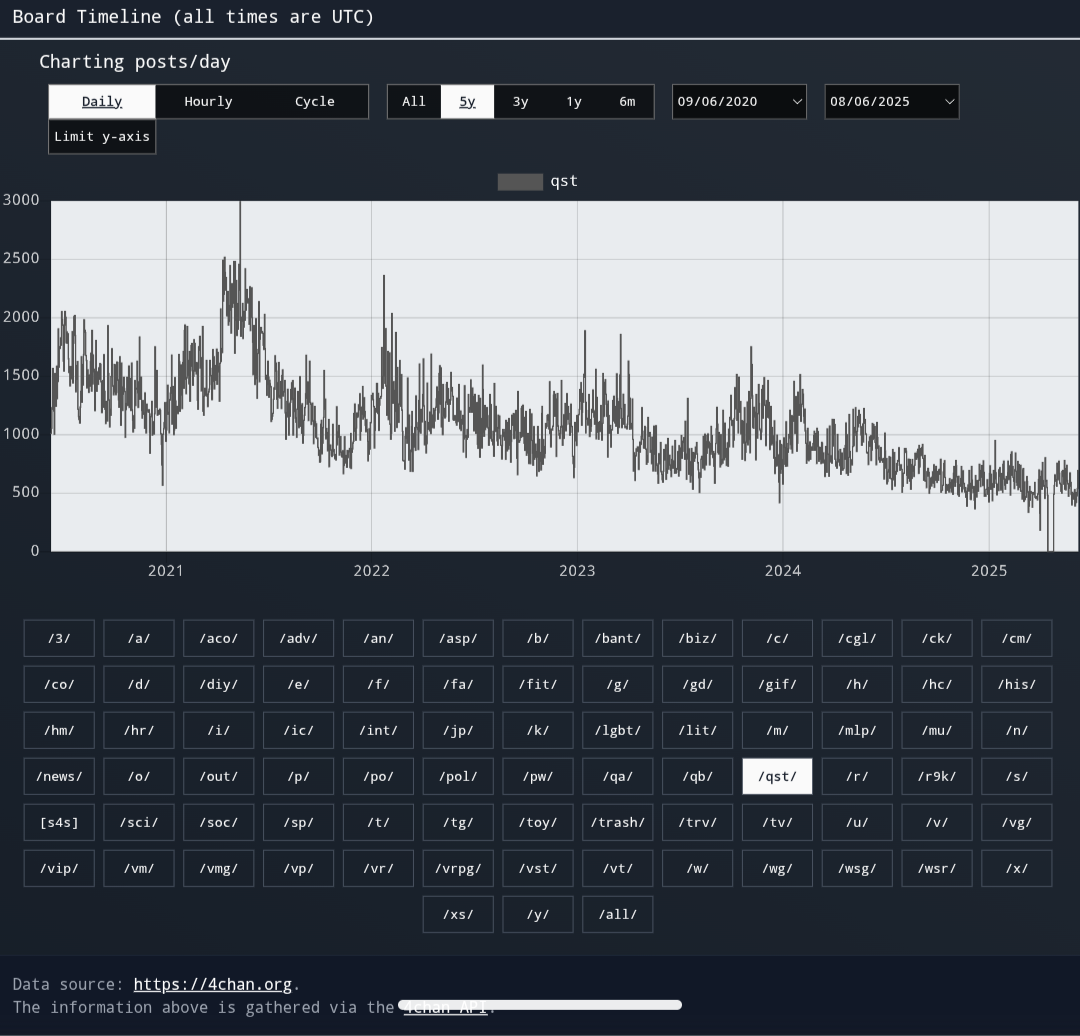Toggle the qst legend color swatch
Image resolution: width=1080 pixels, height=1036 pixels.
pos(520,182)
